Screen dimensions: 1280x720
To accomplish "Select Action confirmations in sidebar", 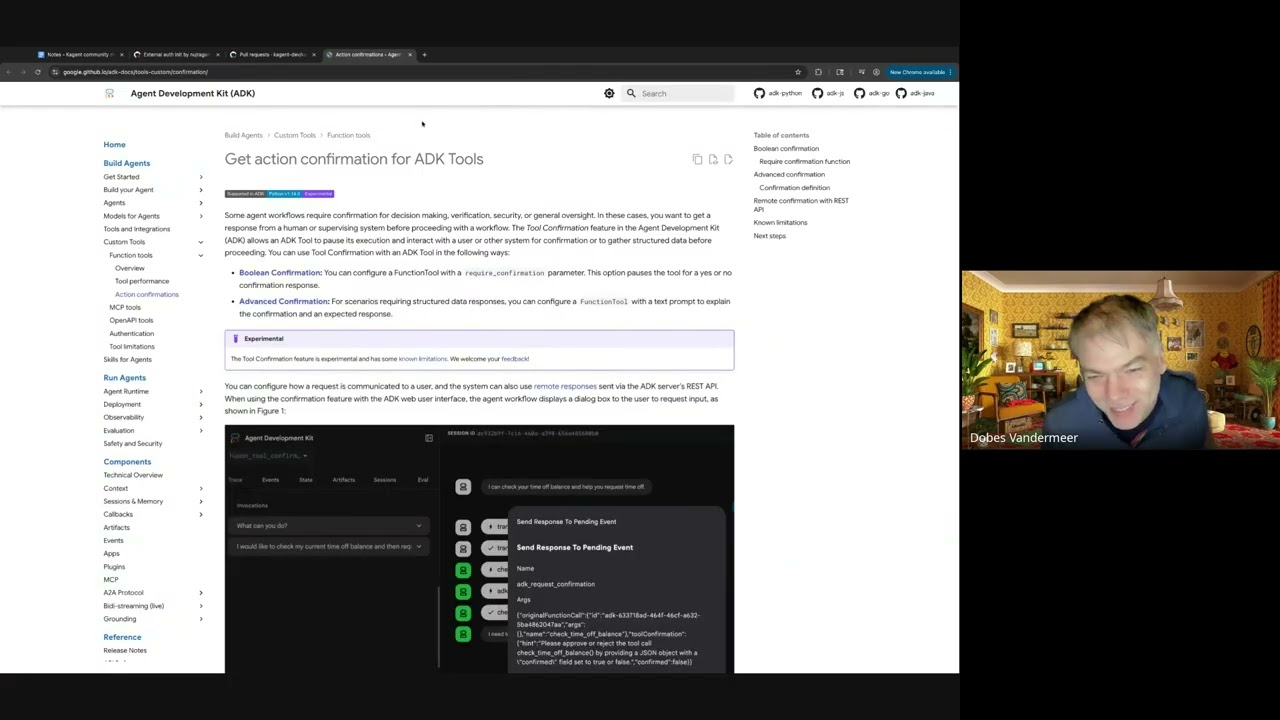I will click(x=147, y=294).
